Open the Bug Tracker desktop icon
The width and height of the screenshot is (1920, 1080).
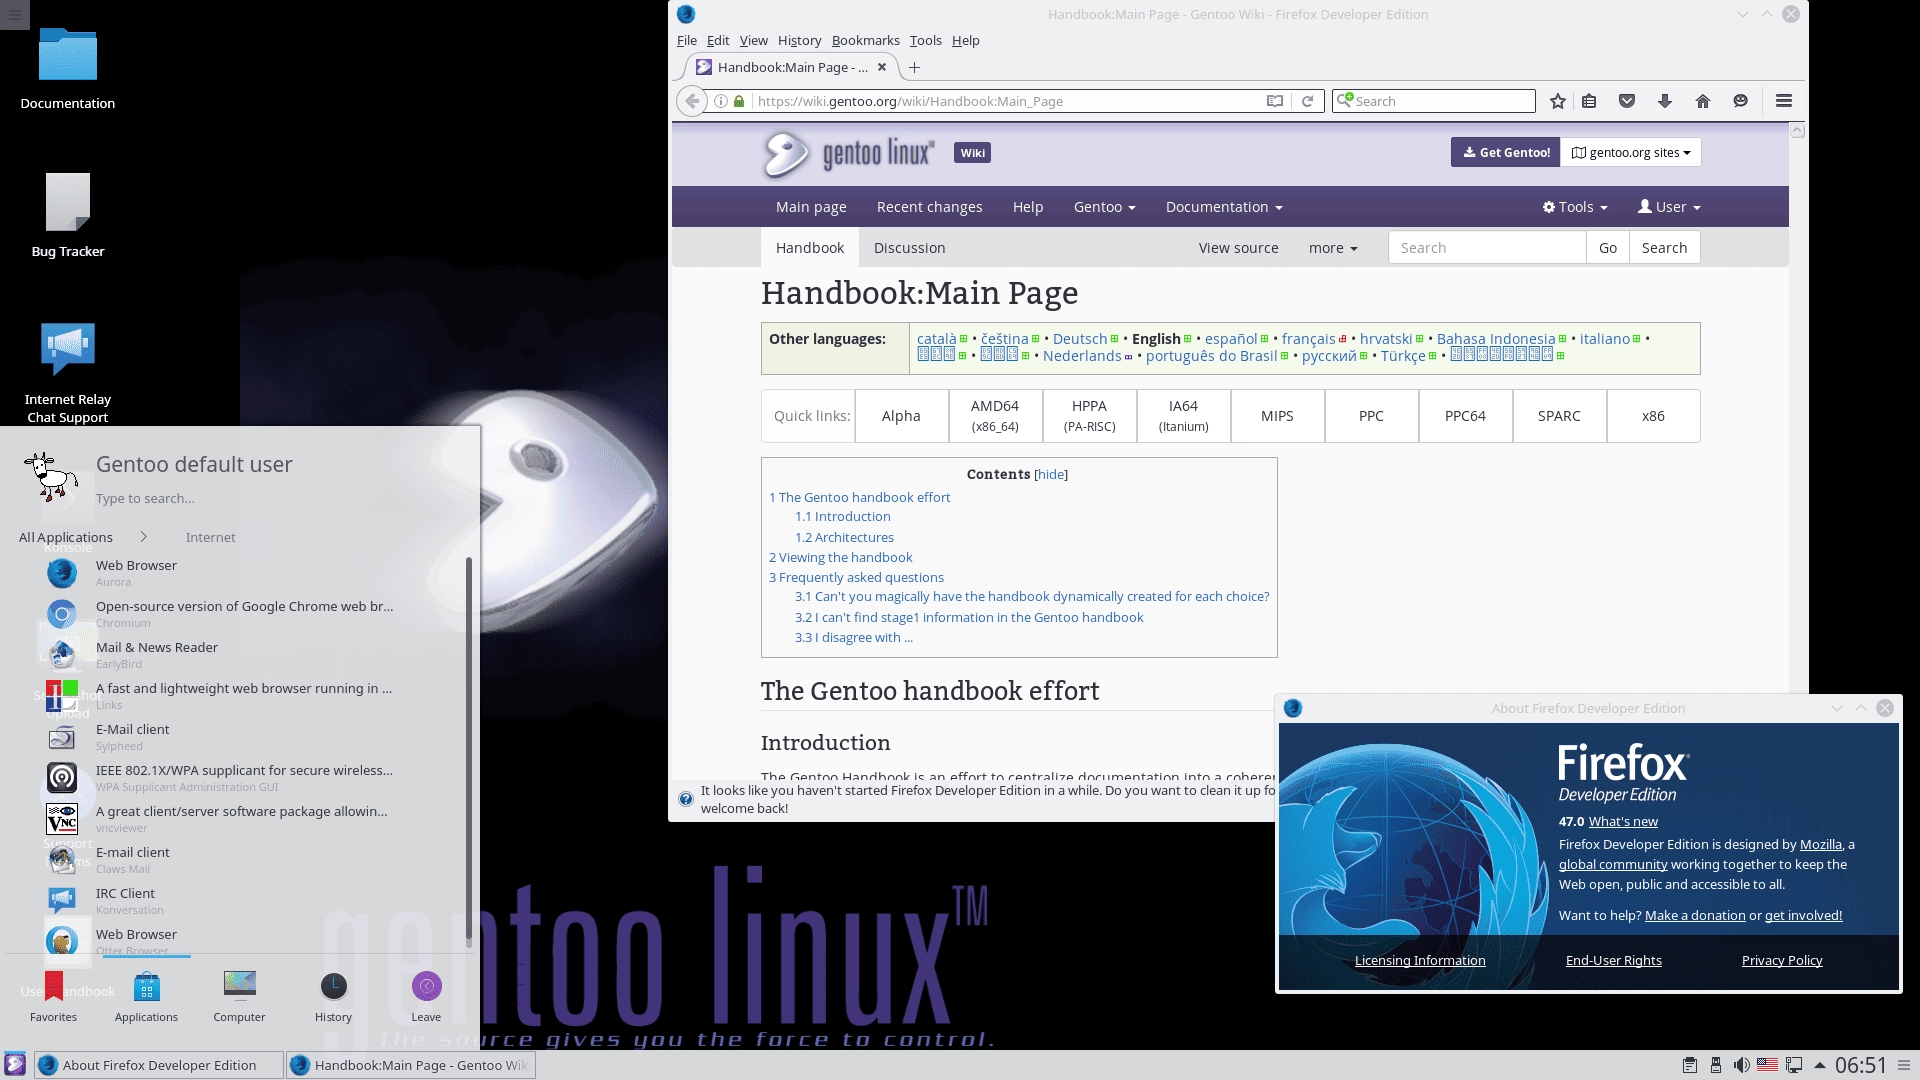[x=68, y=216]
